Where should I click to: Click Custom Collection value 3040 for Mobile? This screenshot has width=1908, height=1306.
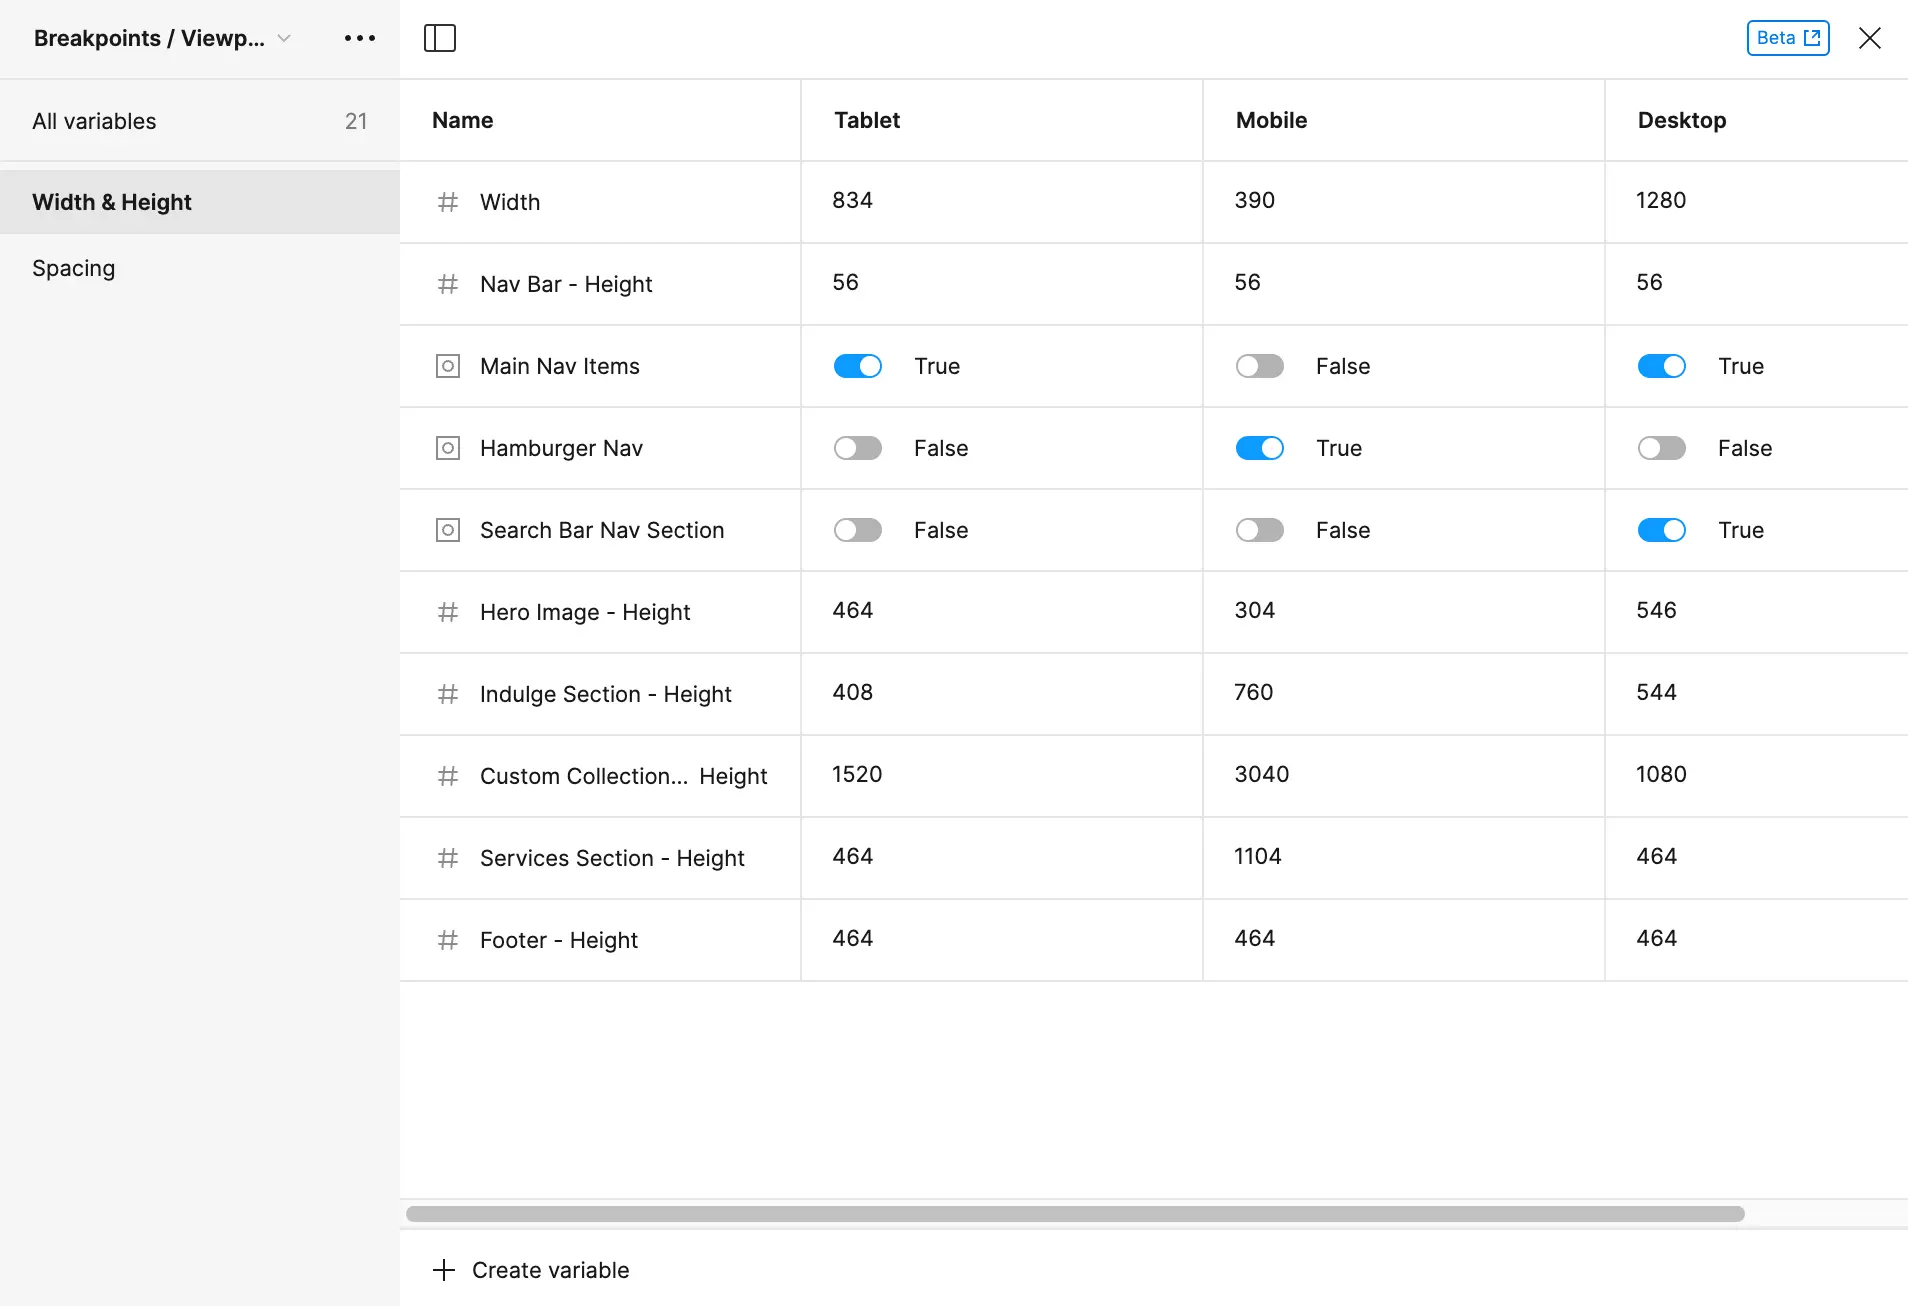point(1262,774)
